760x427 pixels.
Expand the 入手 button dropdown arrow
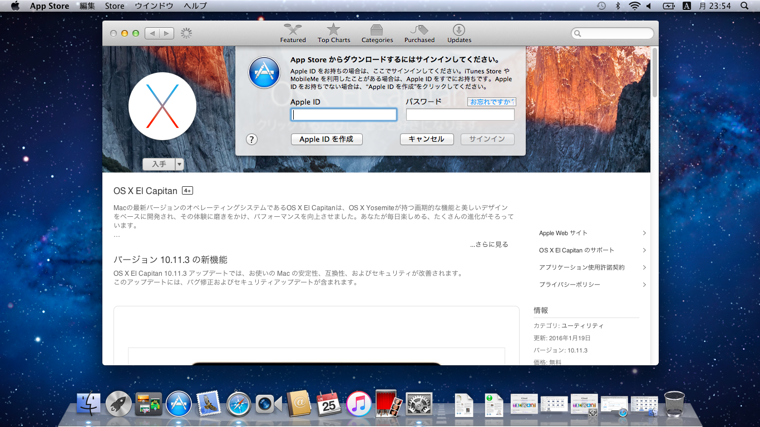(x=179, y=164)
